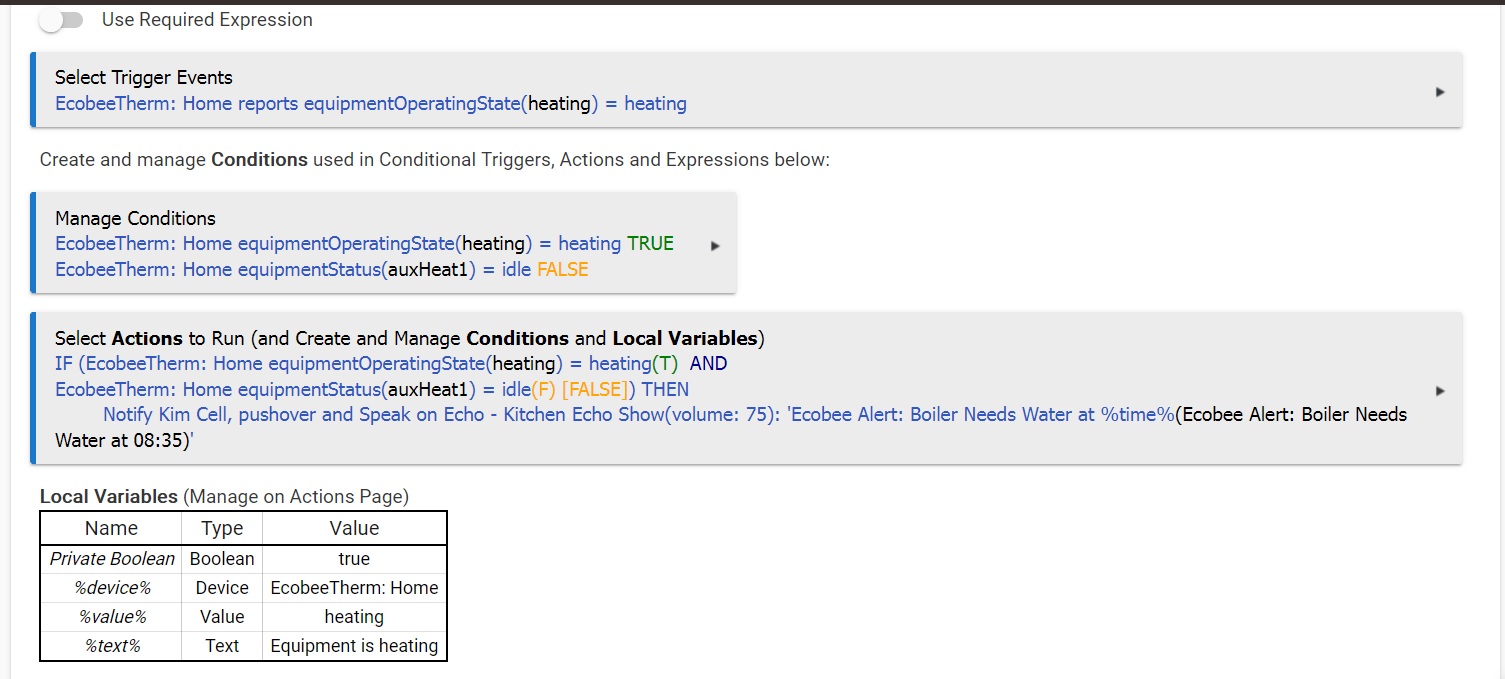Open the Select Trigger Events heading
This screenshot has height=679, width=1505.
coord(143,77)
